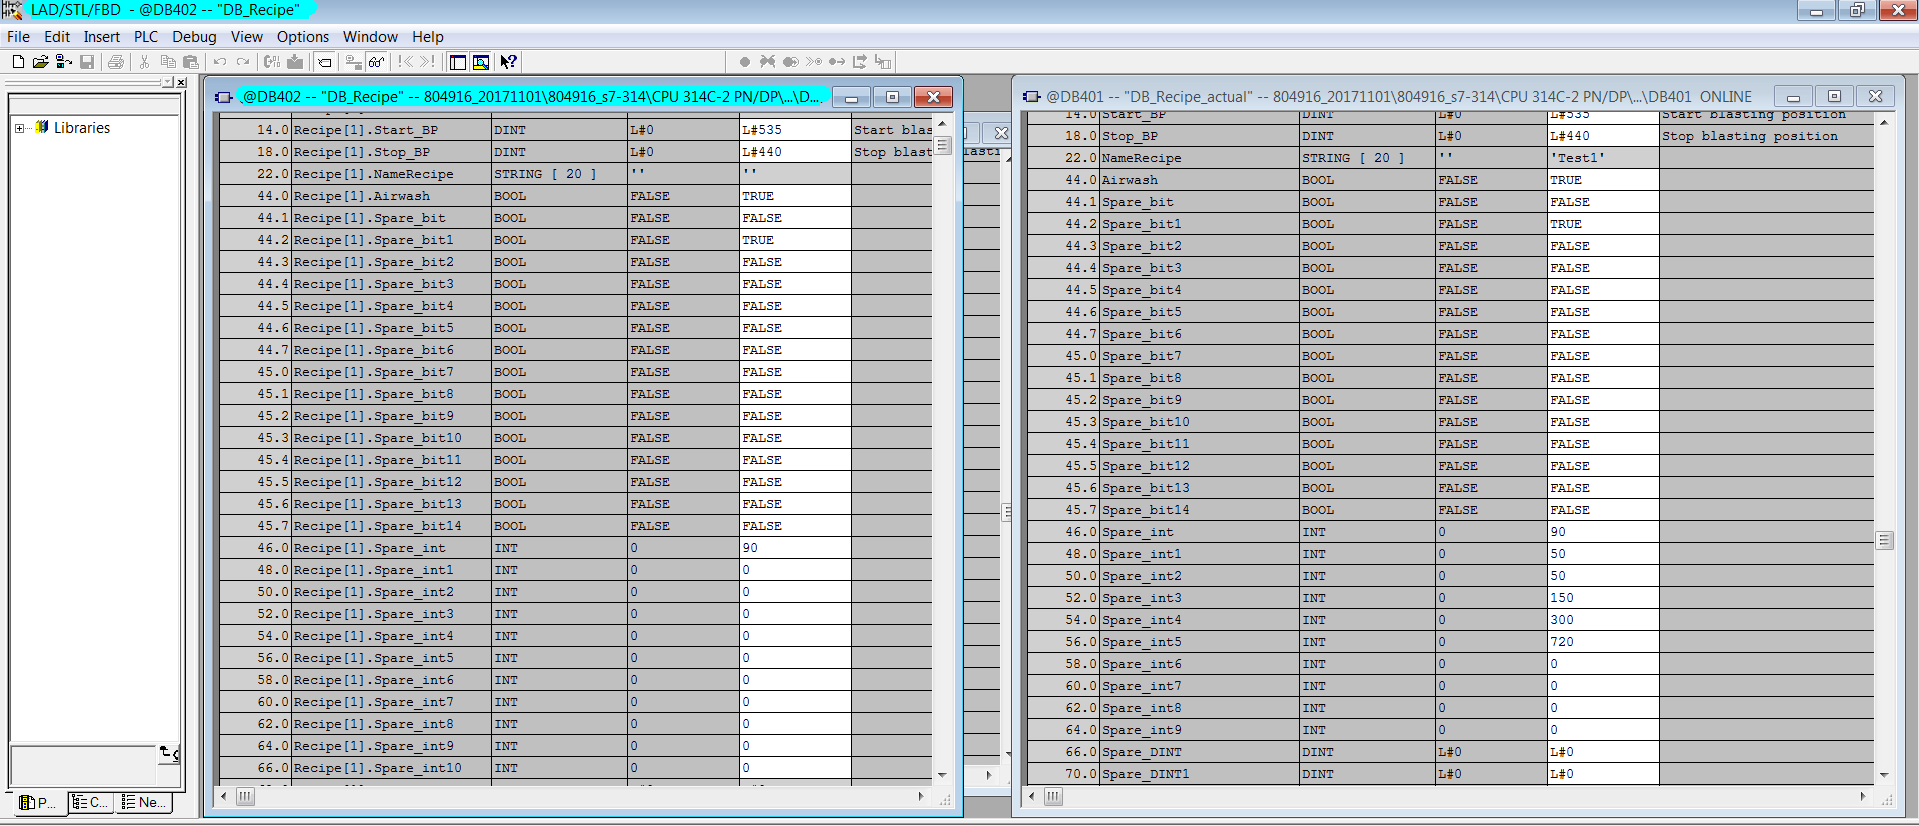Image resolution: width=1919 pixels, height=826 pixels.
Task: Click the Paste toolbar icon
Action: coord(191,62)
